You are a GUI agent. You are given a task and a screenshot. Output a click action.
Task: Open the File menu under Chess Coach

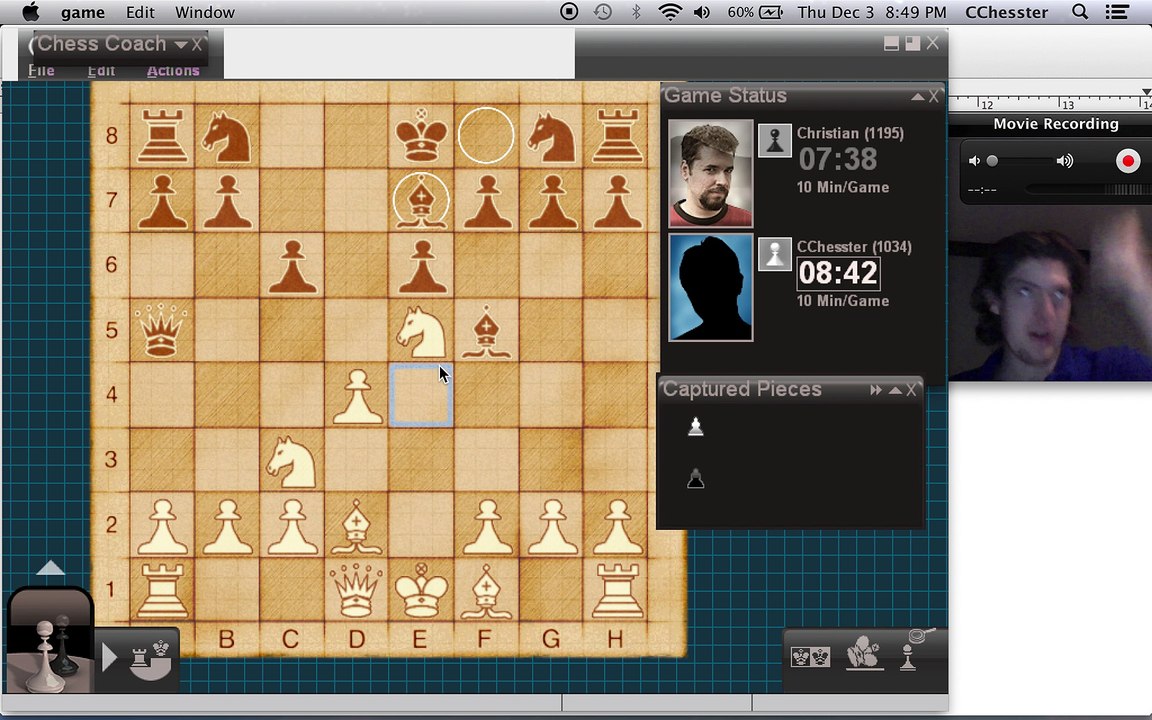[x=41, y=71]
